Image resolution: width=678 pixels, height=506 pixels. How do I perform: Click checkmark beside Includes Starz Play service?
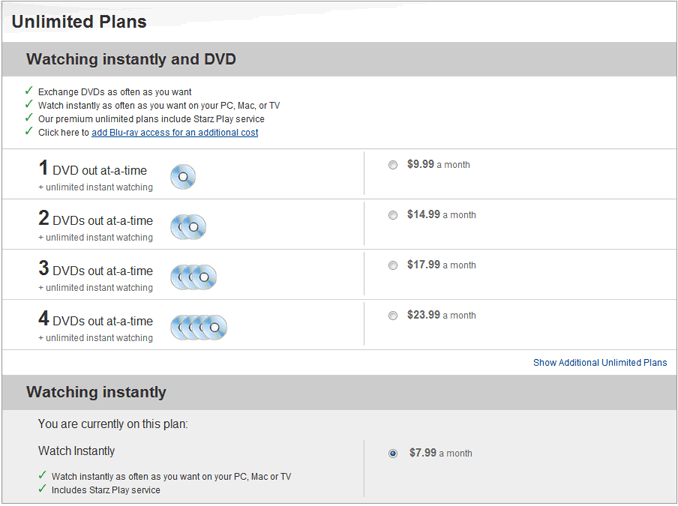click(x=42, y=489)
